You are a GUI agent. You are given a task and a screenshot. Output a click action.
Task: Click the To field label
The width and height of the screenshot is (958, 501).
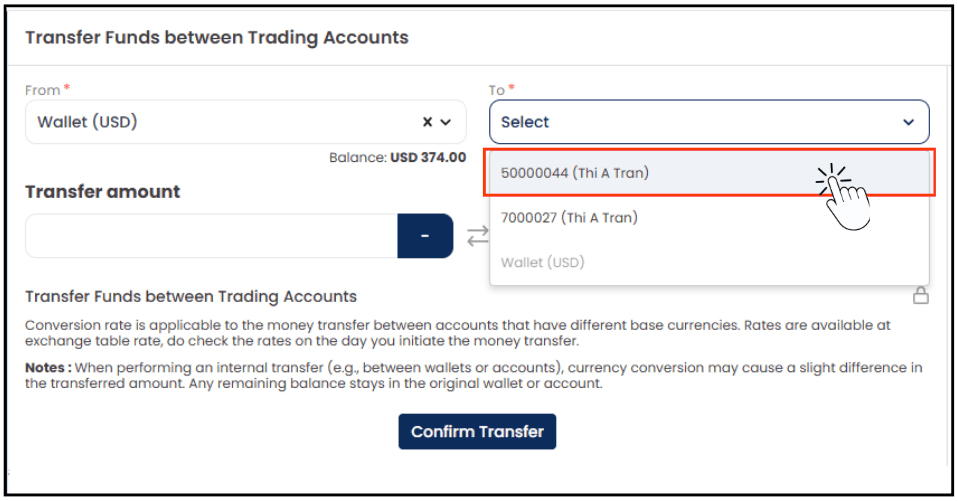point(497,90)
